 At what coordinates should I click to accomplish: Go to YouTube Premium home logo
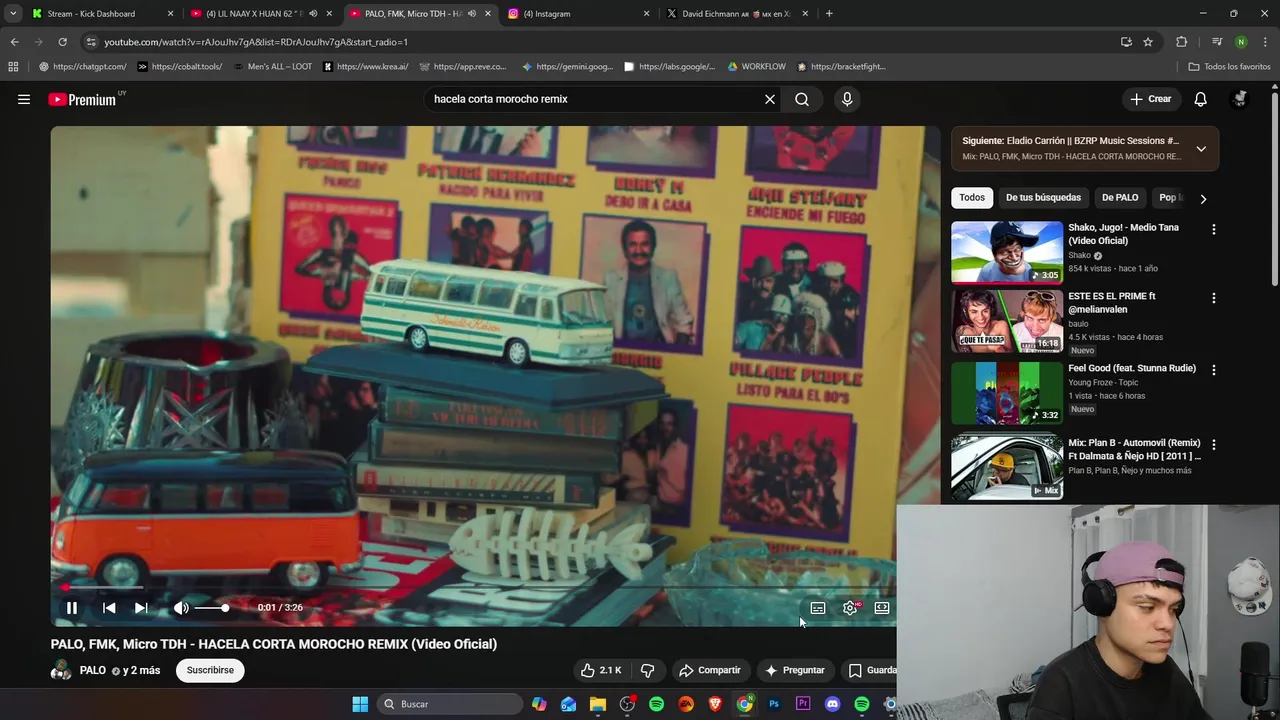[x=82, y=99]
